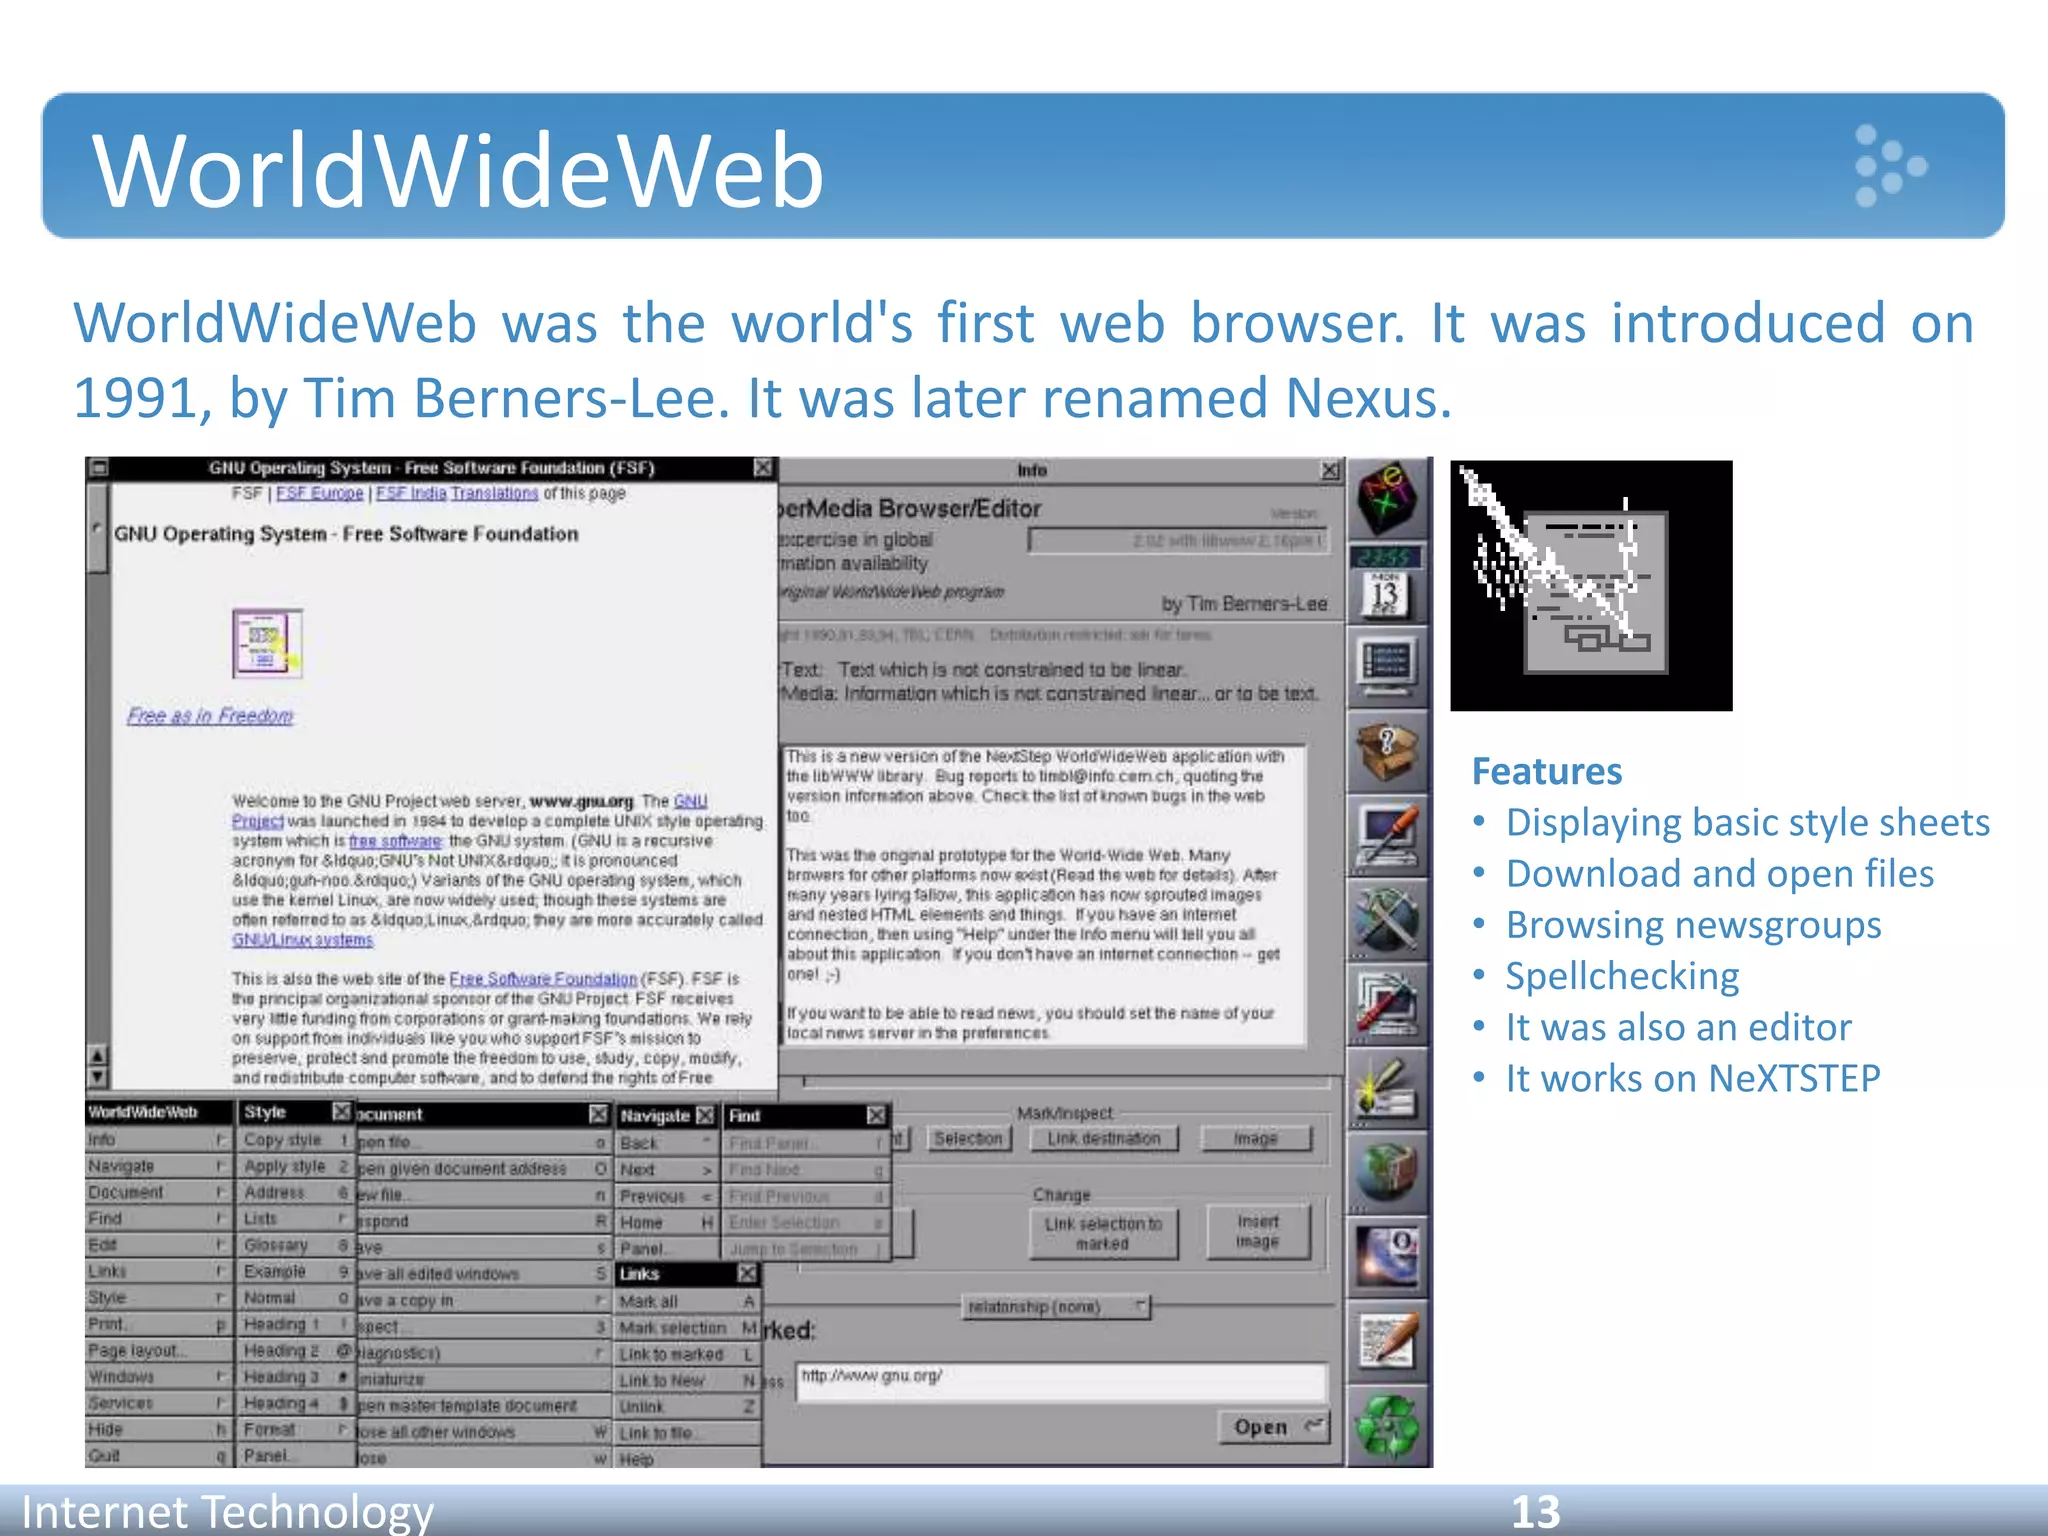Expand the Edit submenu in main menu
The width and height of the screenshot is (2048, 1536).
pyautogui.click(x=158, y=1245)
